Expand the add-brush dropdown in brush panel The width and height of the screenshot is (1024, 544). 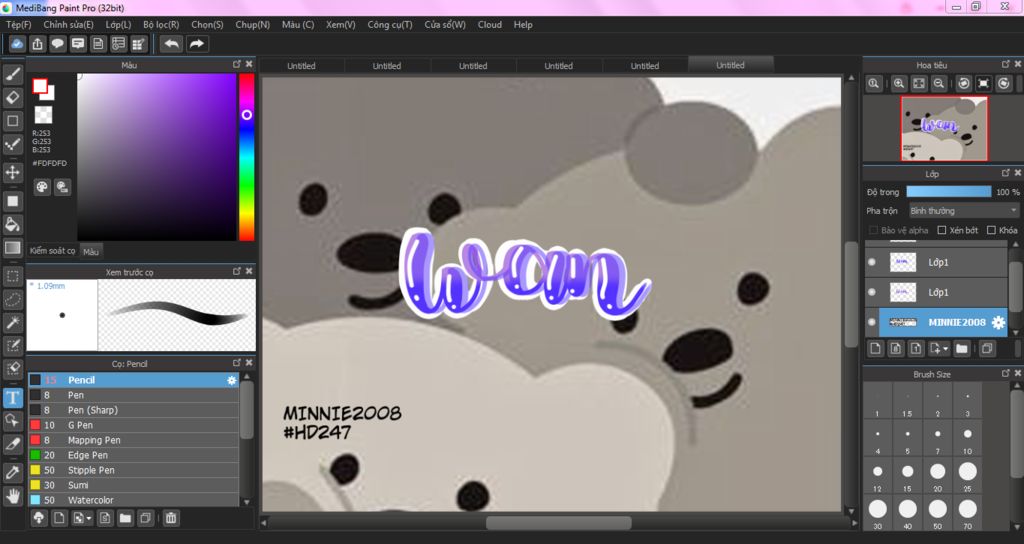[x=89, y=519]
